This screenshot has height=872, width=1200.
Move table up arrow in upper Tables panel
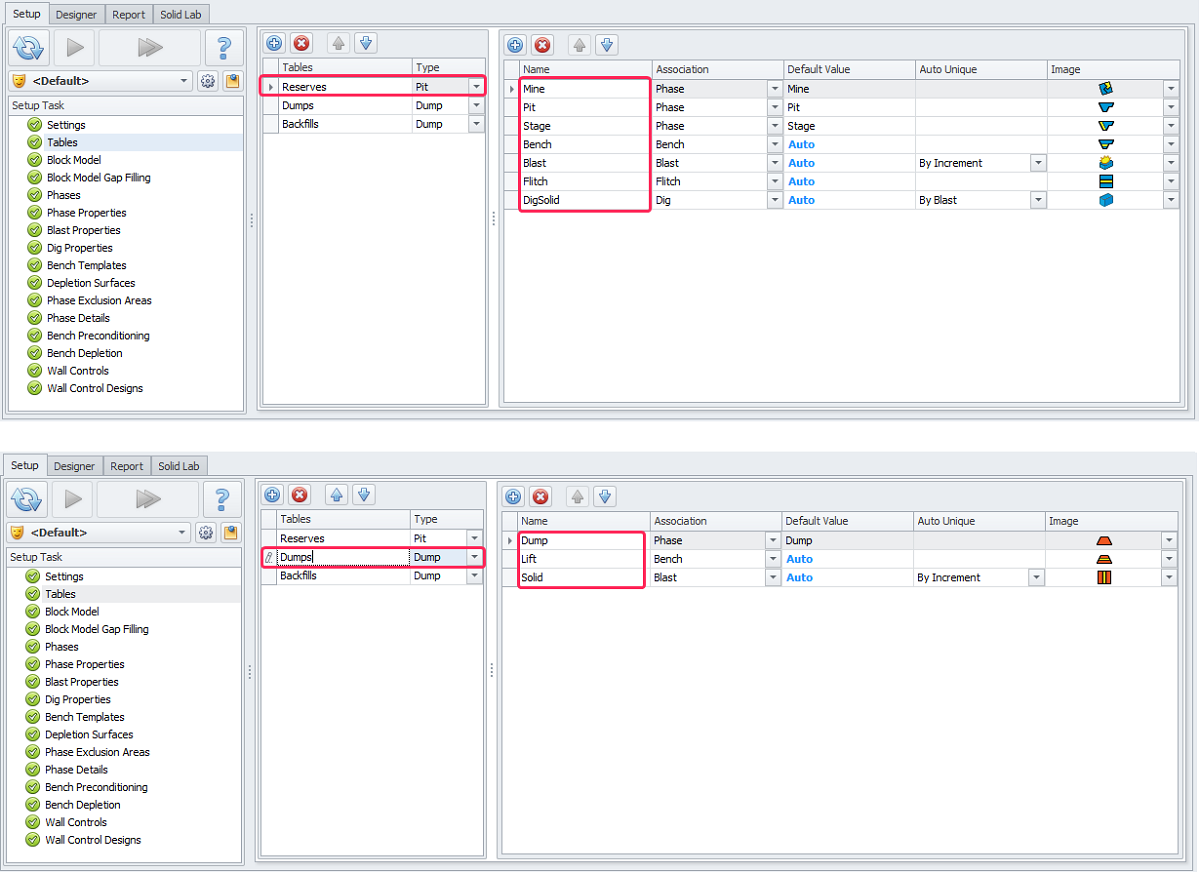tap(338, 44)
